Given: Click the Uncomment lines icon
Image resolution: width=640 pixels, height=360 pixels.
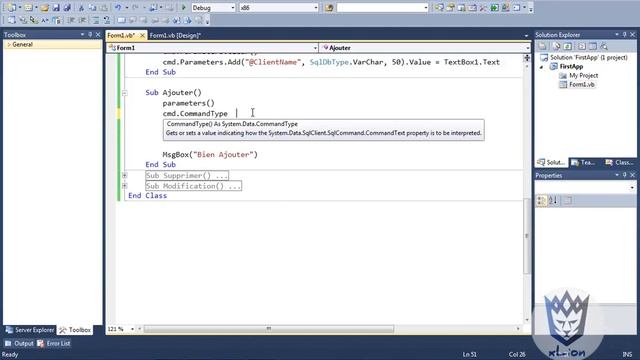Looking at the screenshot, I should coord(107,20).
